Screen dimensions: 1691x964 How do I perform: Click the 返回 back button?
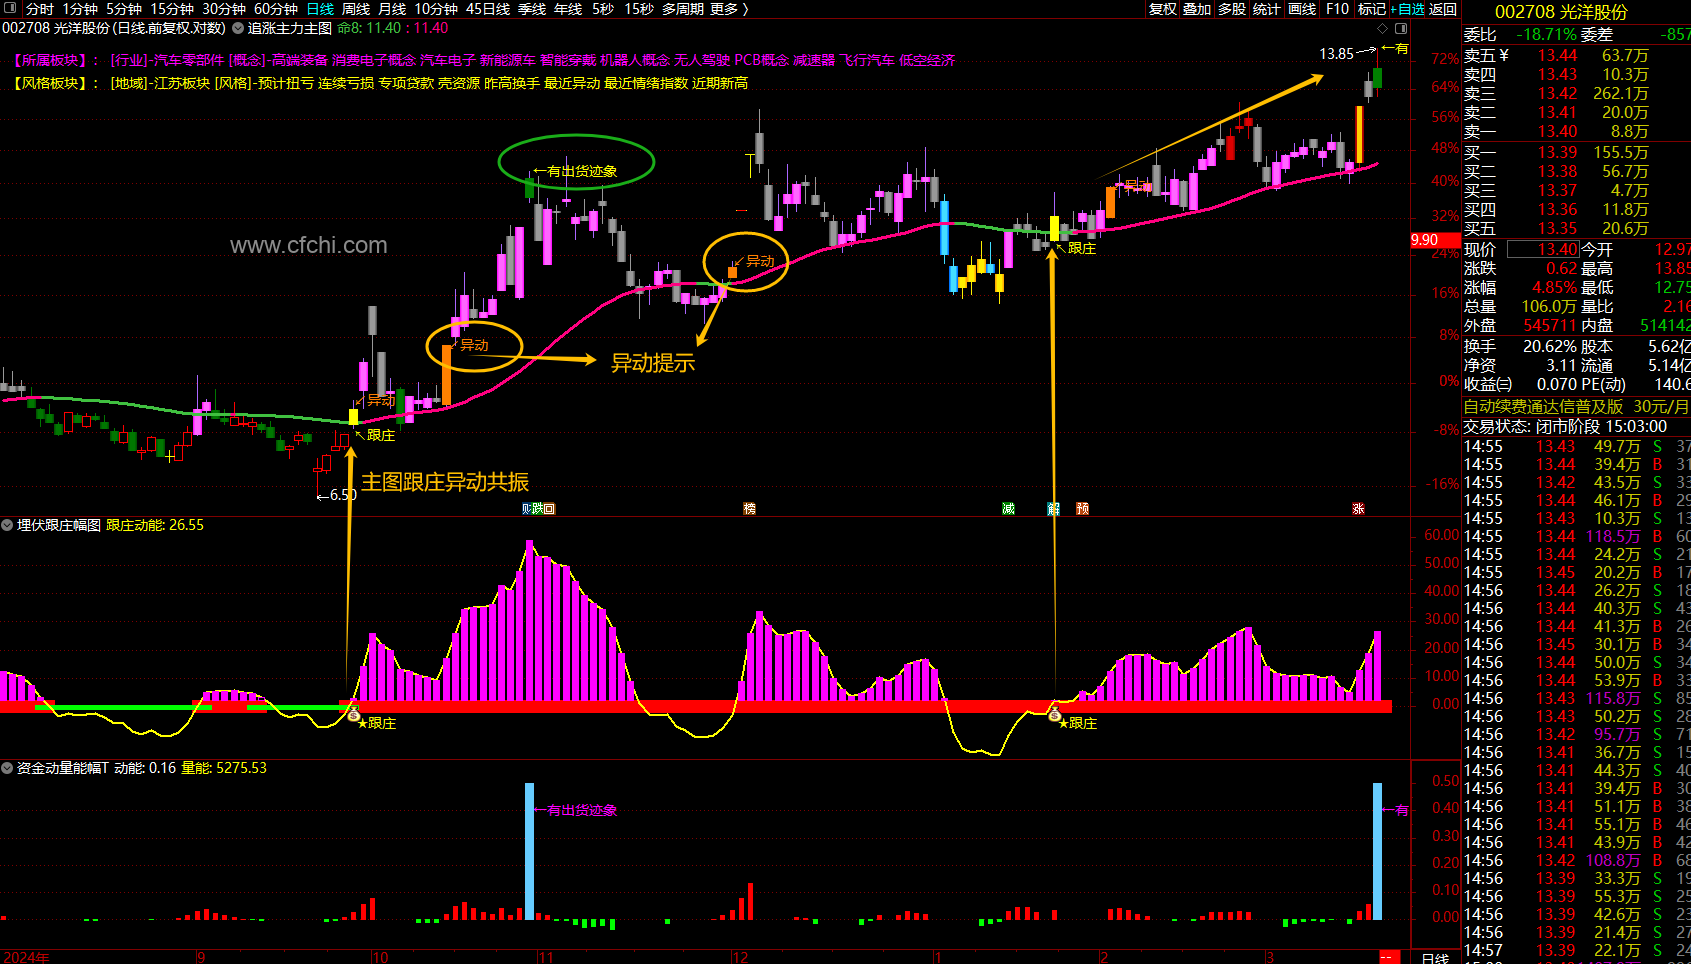(1443, 9)
